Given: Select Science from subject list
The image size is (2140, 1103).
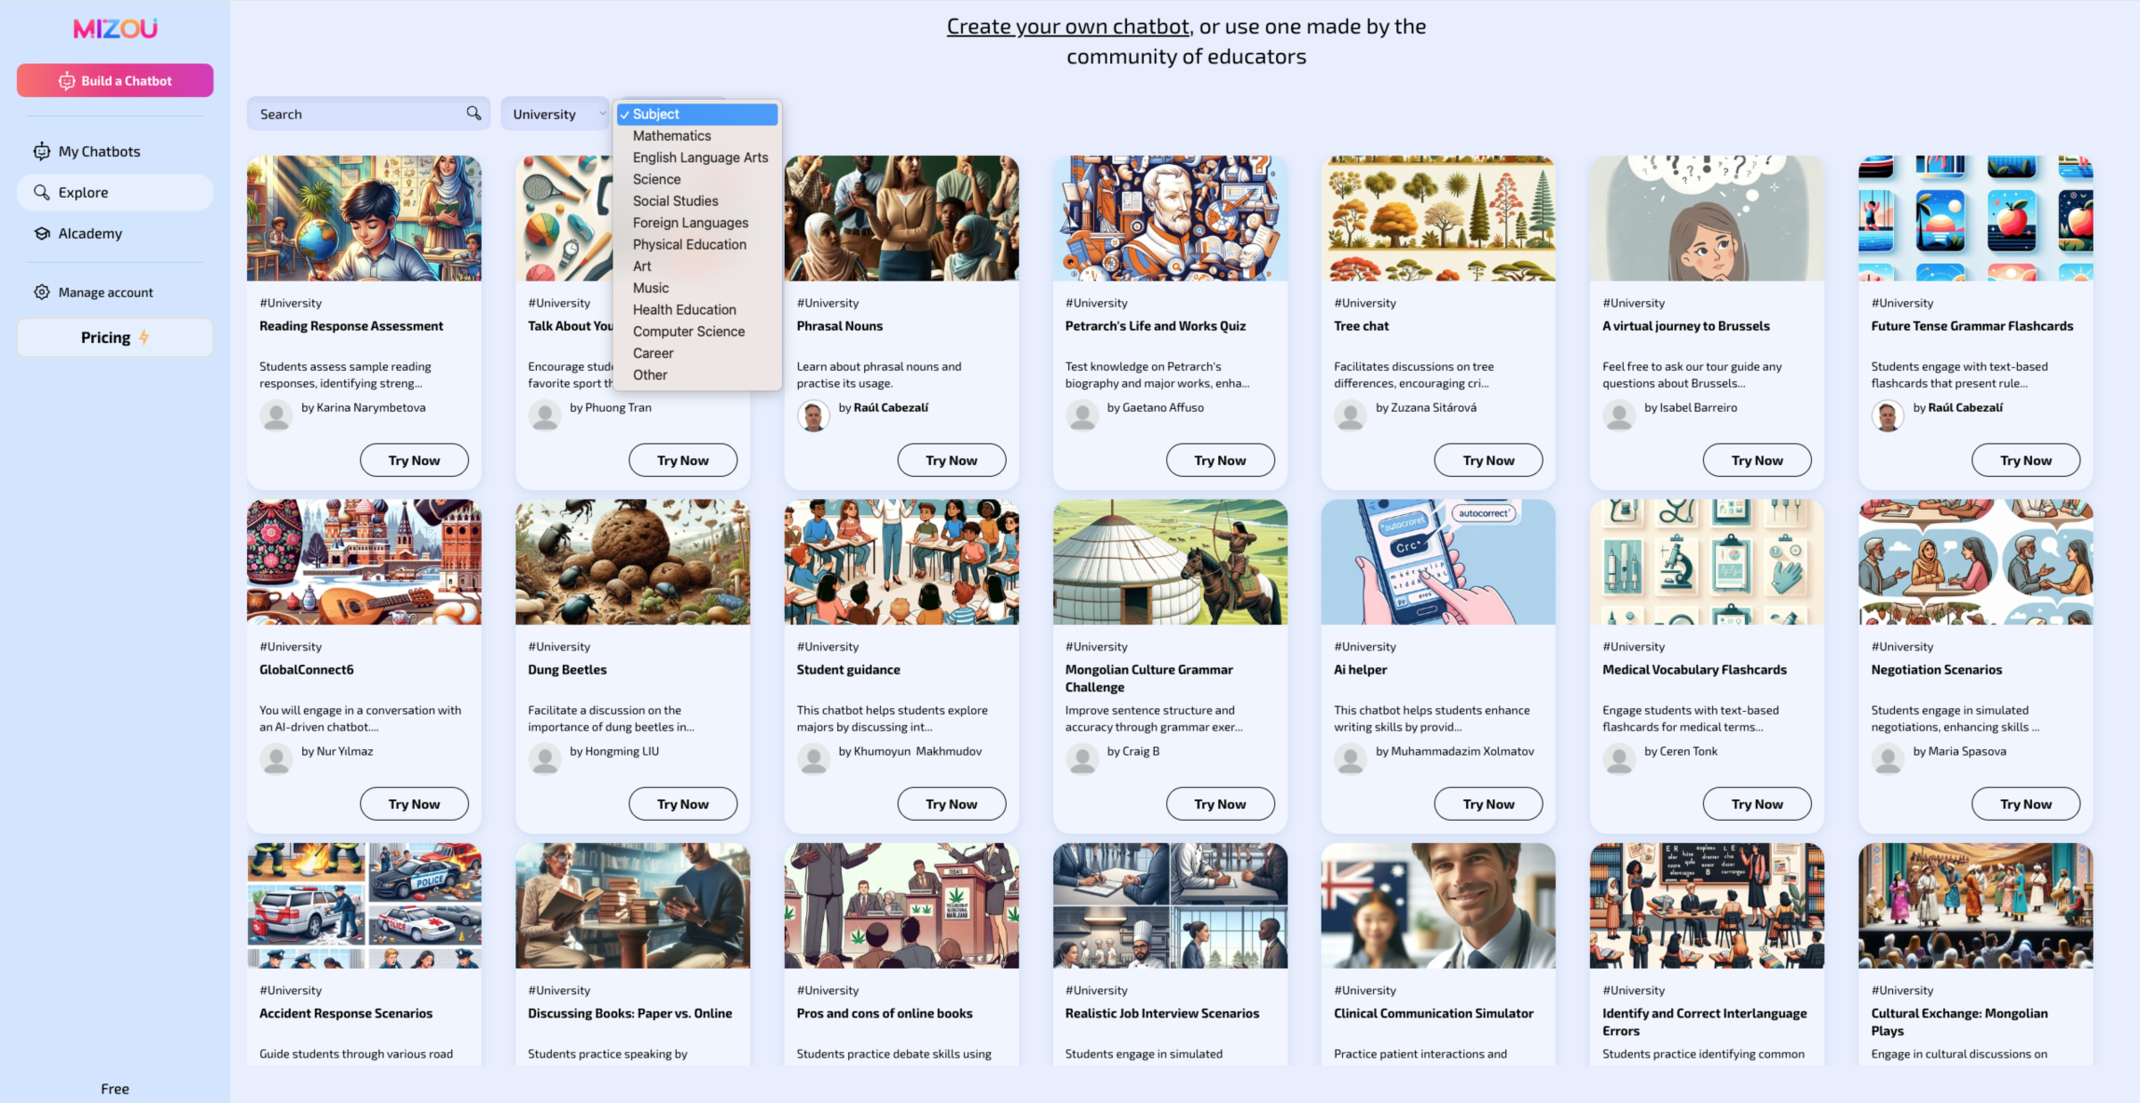Looking at the screenshot, I should (655, 179).
